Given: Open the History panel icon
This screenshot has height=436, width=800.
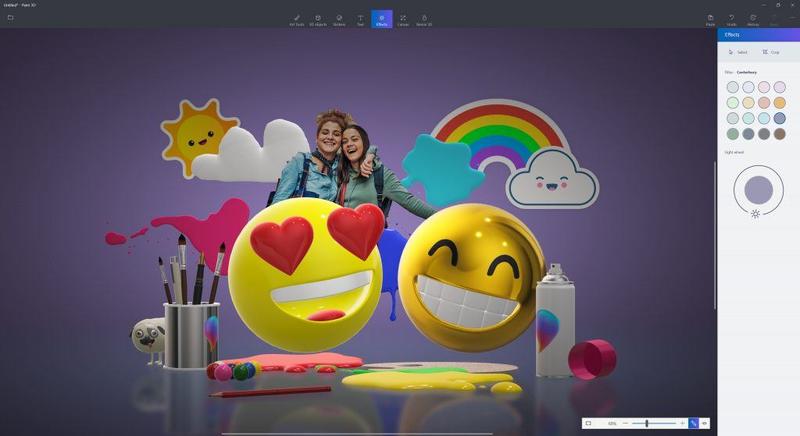Looking at the screenshot, I should click(753, 19).
